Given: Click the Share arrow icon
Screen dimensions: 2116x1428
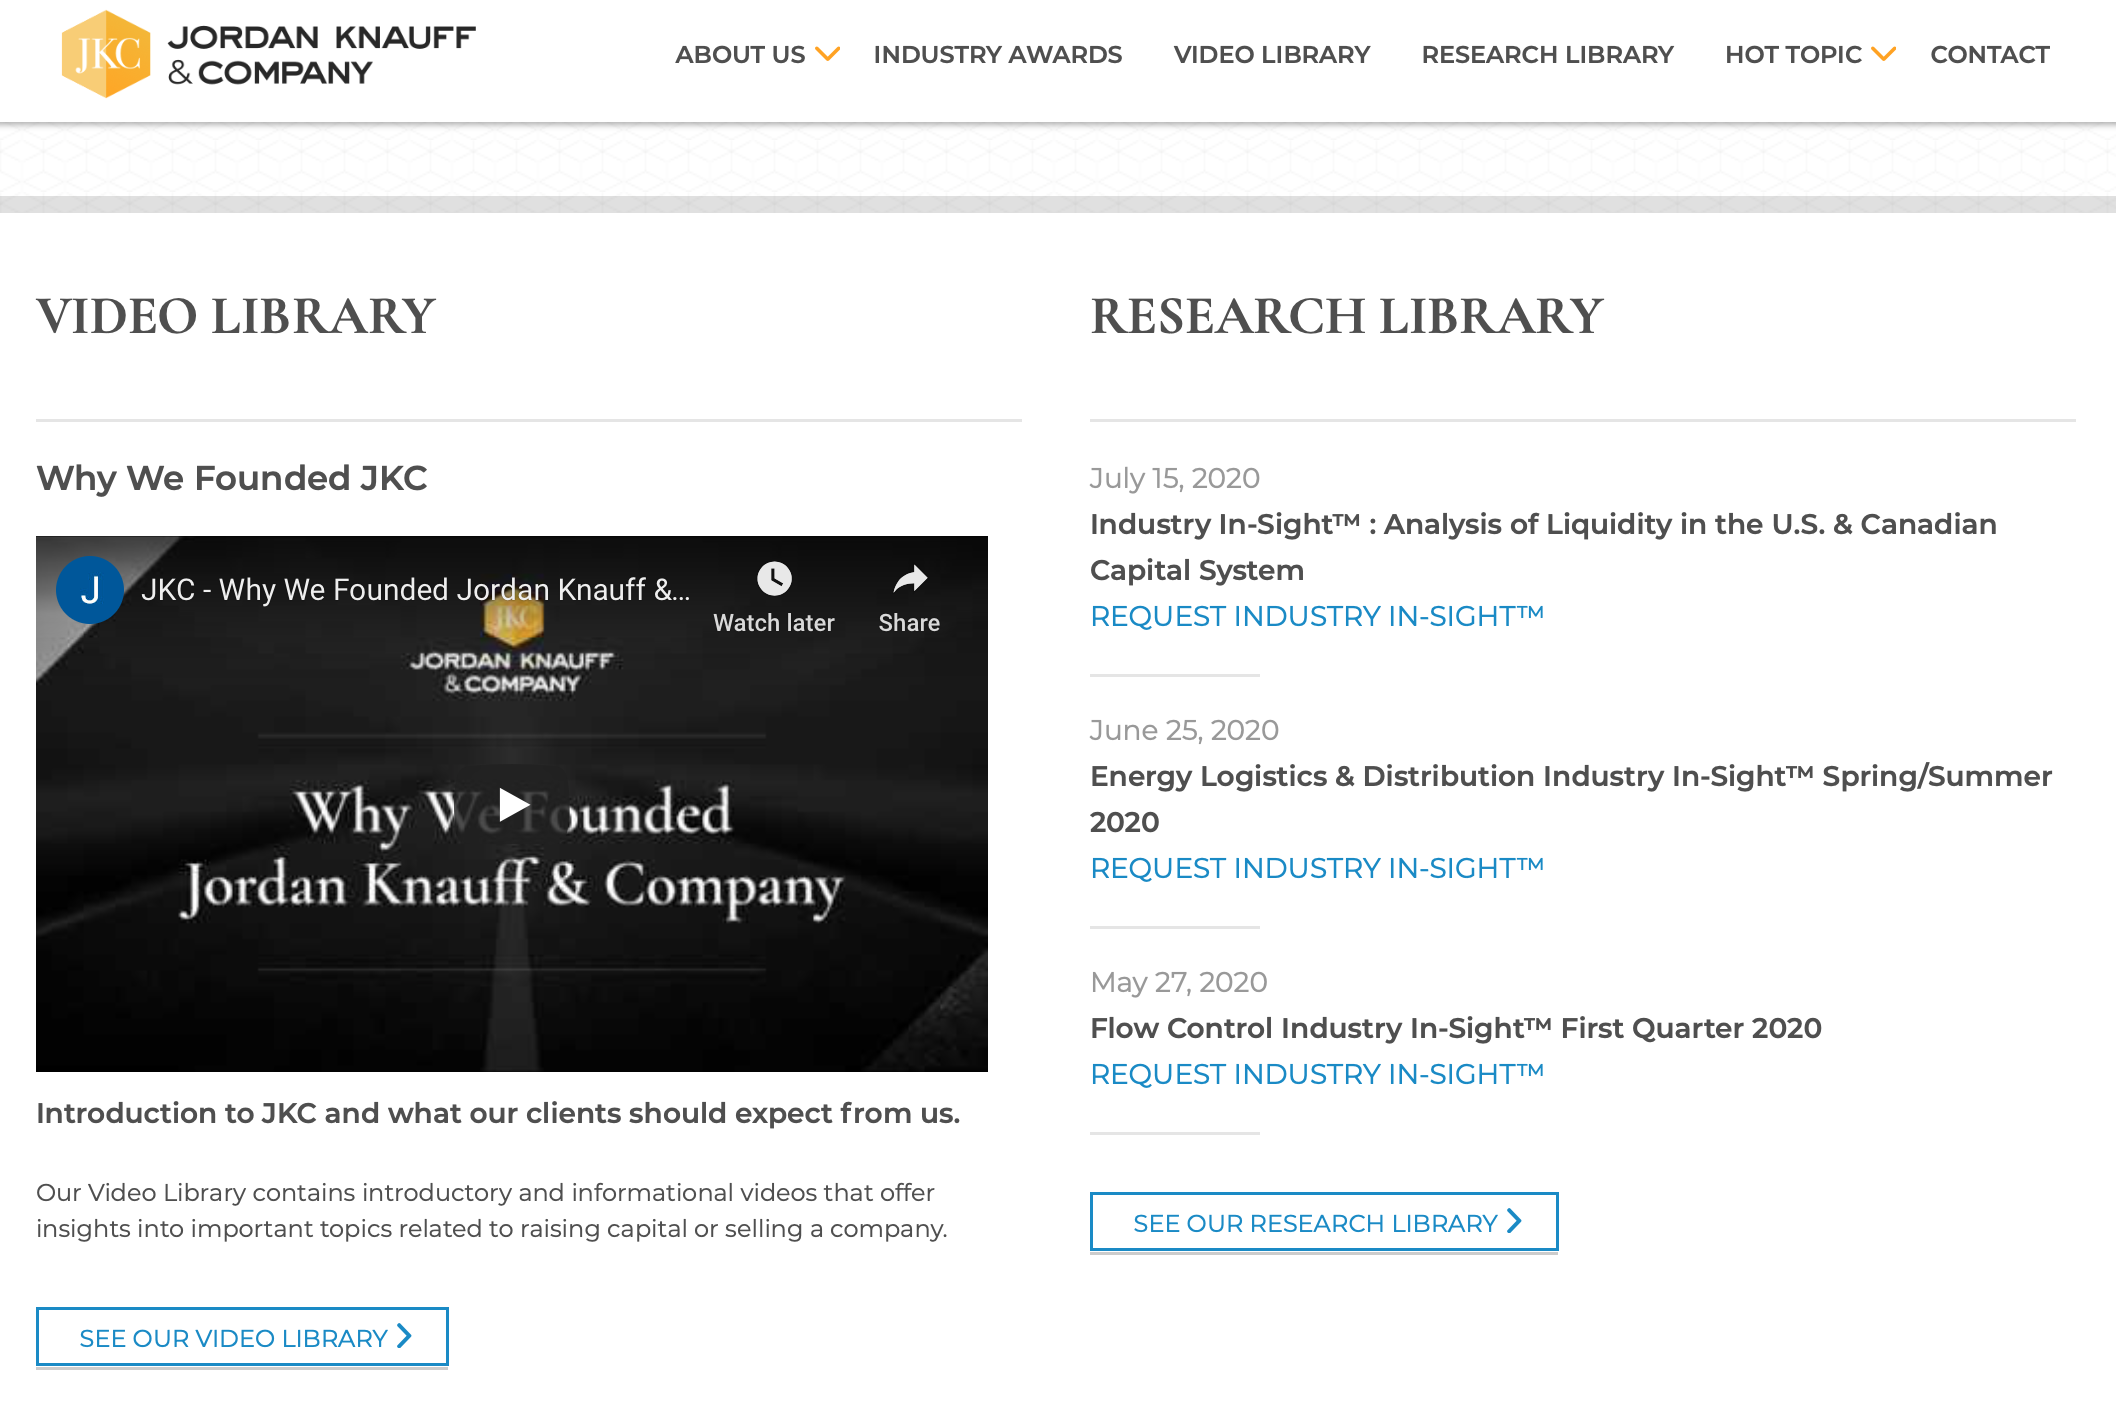Looking at the screenshot, I should [909, 578].
